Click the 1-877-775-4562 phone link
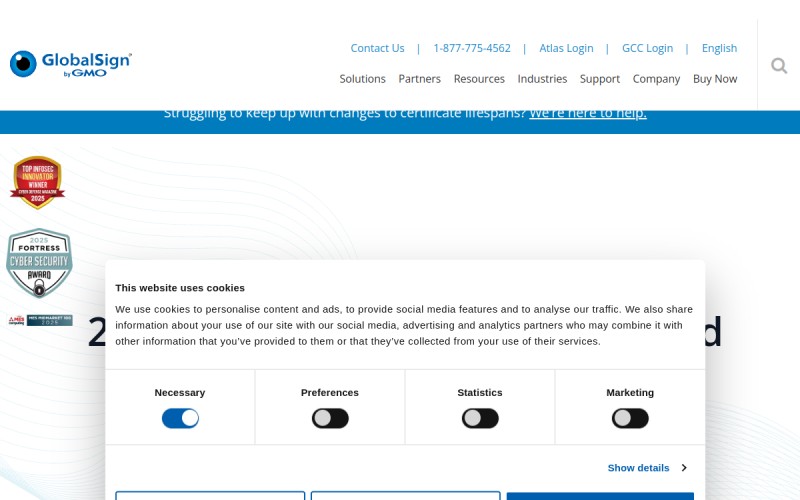The image size is (800, 500). pyautogui.click(x=472, y=48)
